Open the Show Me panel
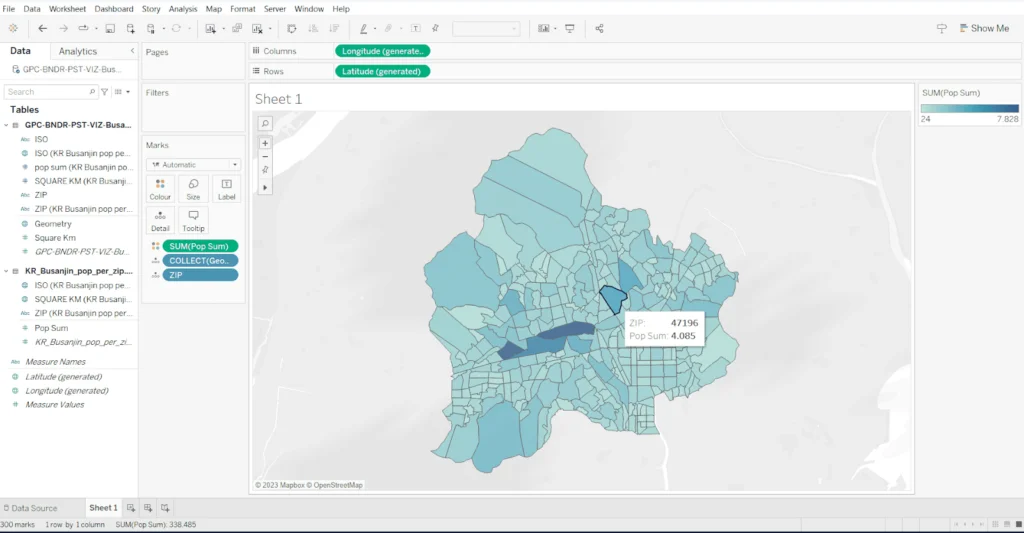Image resolution: width=1024 pixels, height=533 pixels. [983, 28]
